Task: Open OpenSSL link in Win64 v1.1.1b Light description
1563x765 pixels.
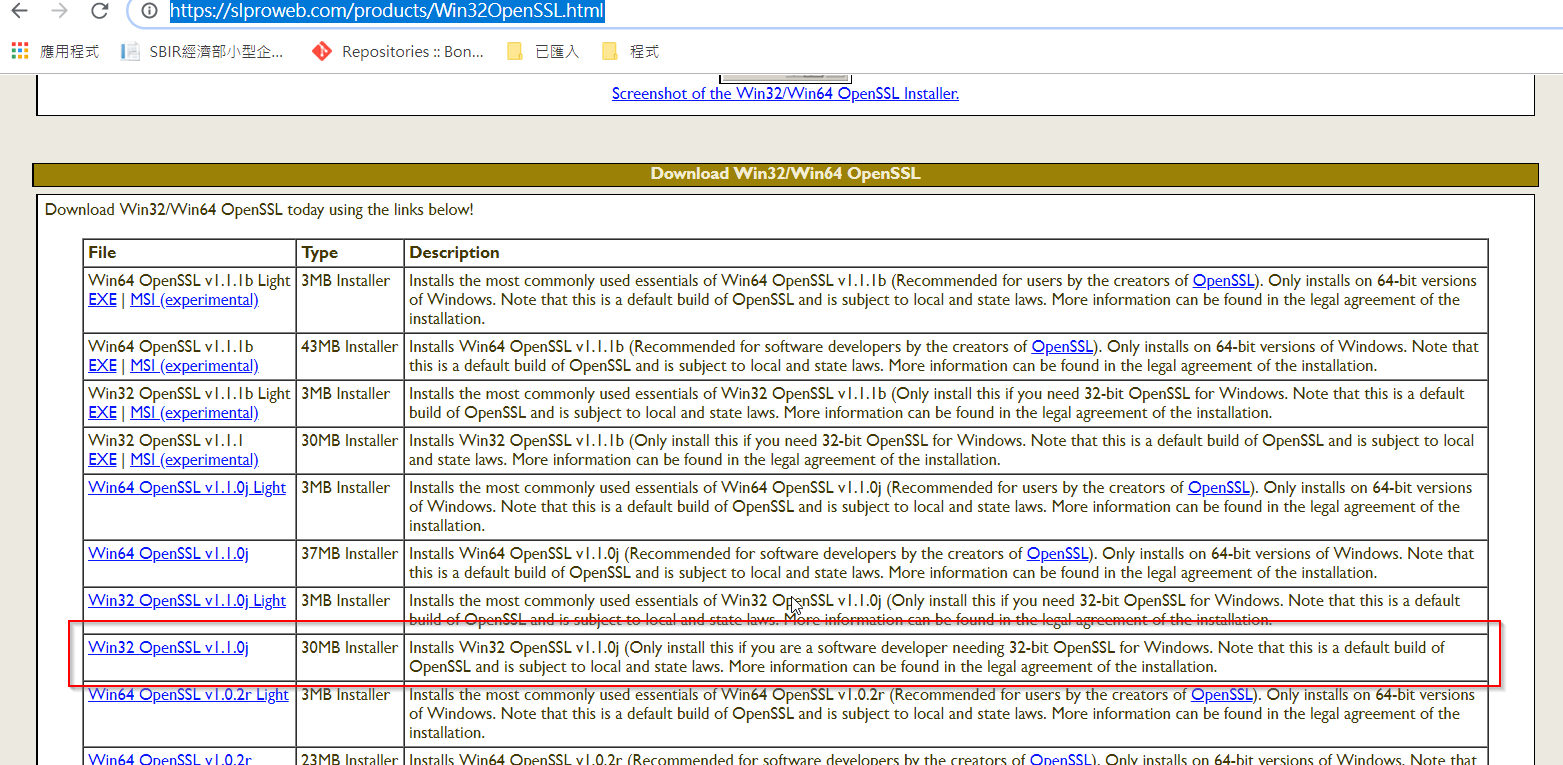Action: click(x=1223, y=281)
